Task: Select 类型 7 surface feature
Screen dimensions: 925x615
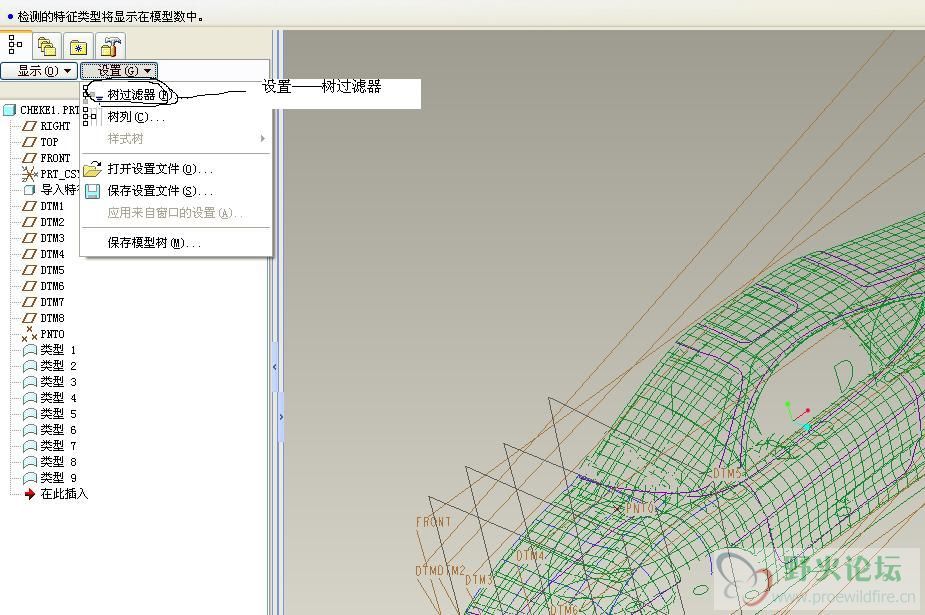Action: [58, 446]
